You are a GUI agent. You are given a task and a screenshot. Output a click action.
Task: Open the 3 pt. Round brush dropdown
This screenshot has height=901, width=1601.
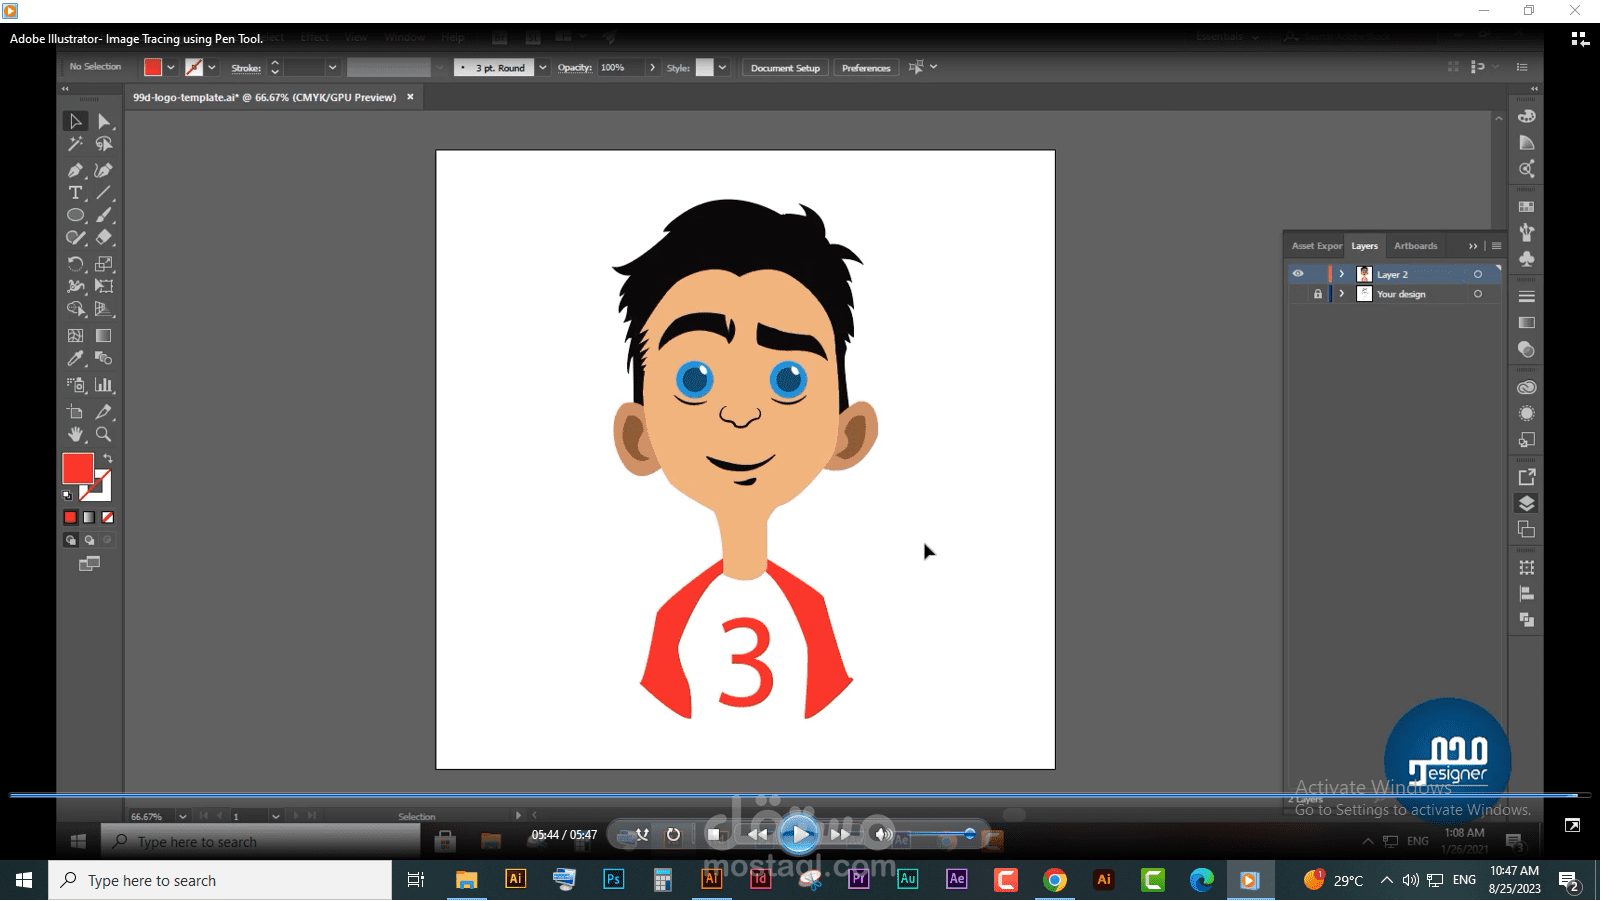pos(542,68)
